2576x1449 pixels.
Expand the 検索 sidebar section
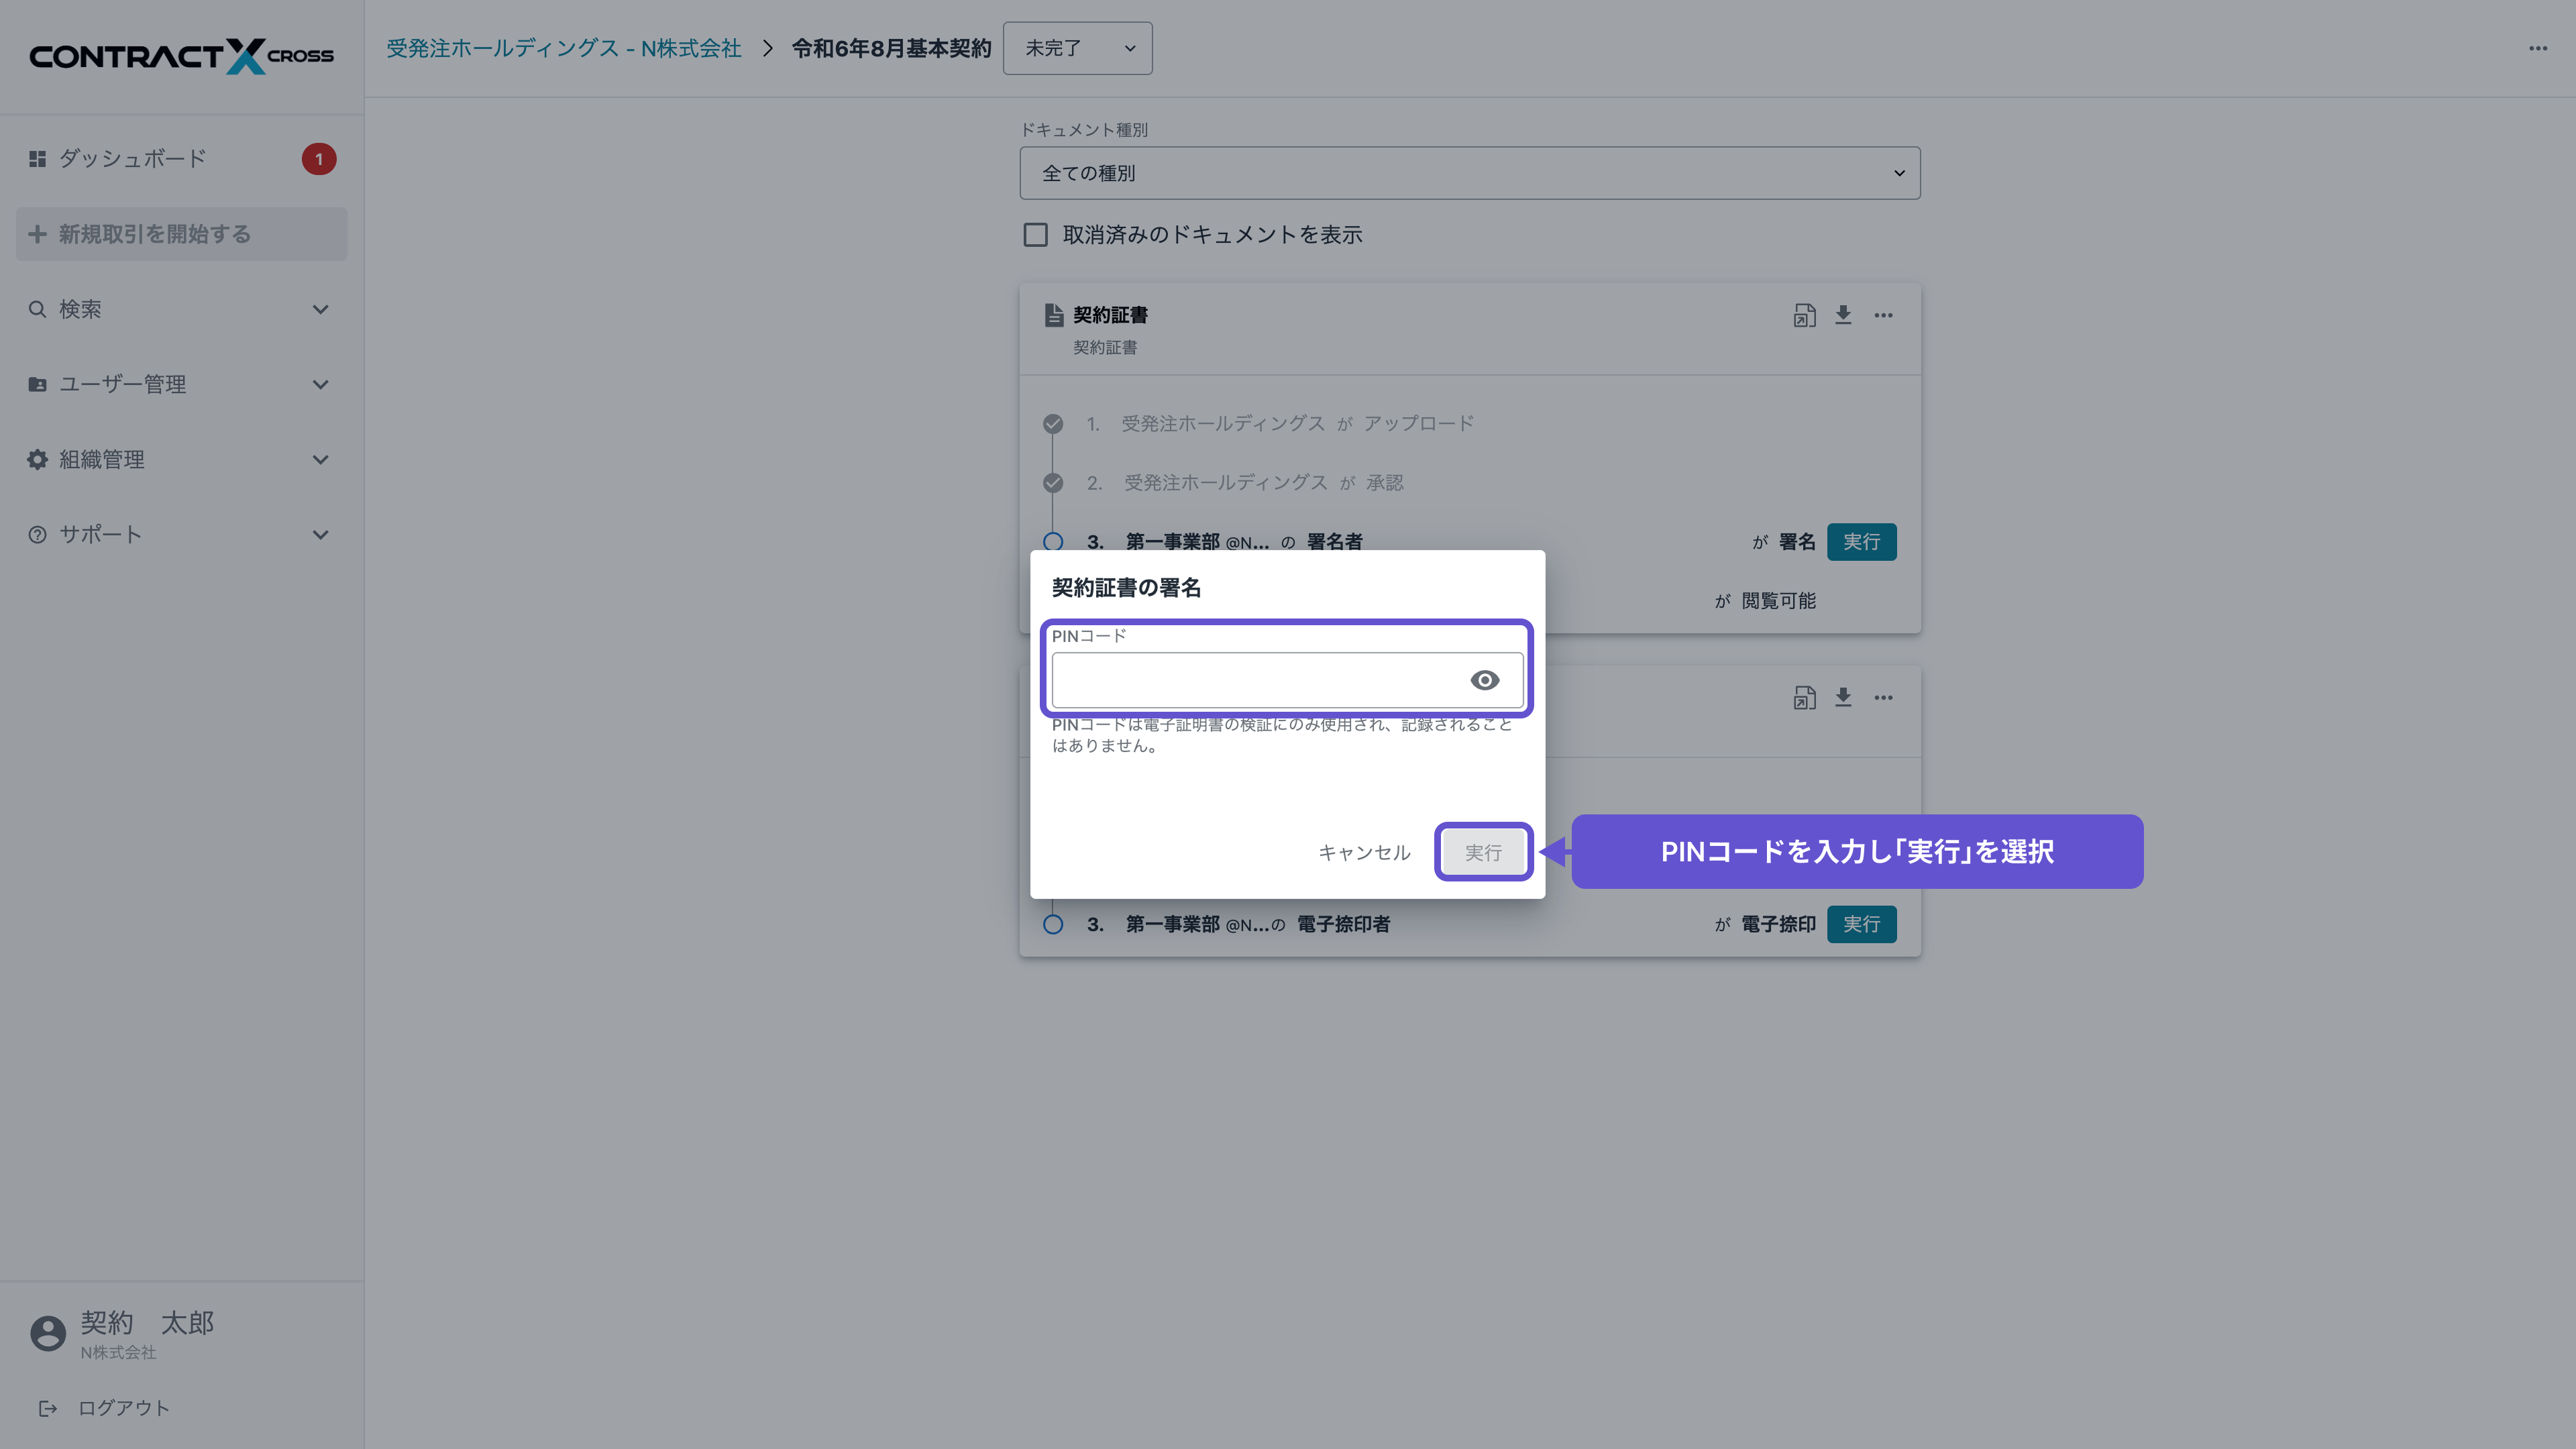tap(320, 309)
